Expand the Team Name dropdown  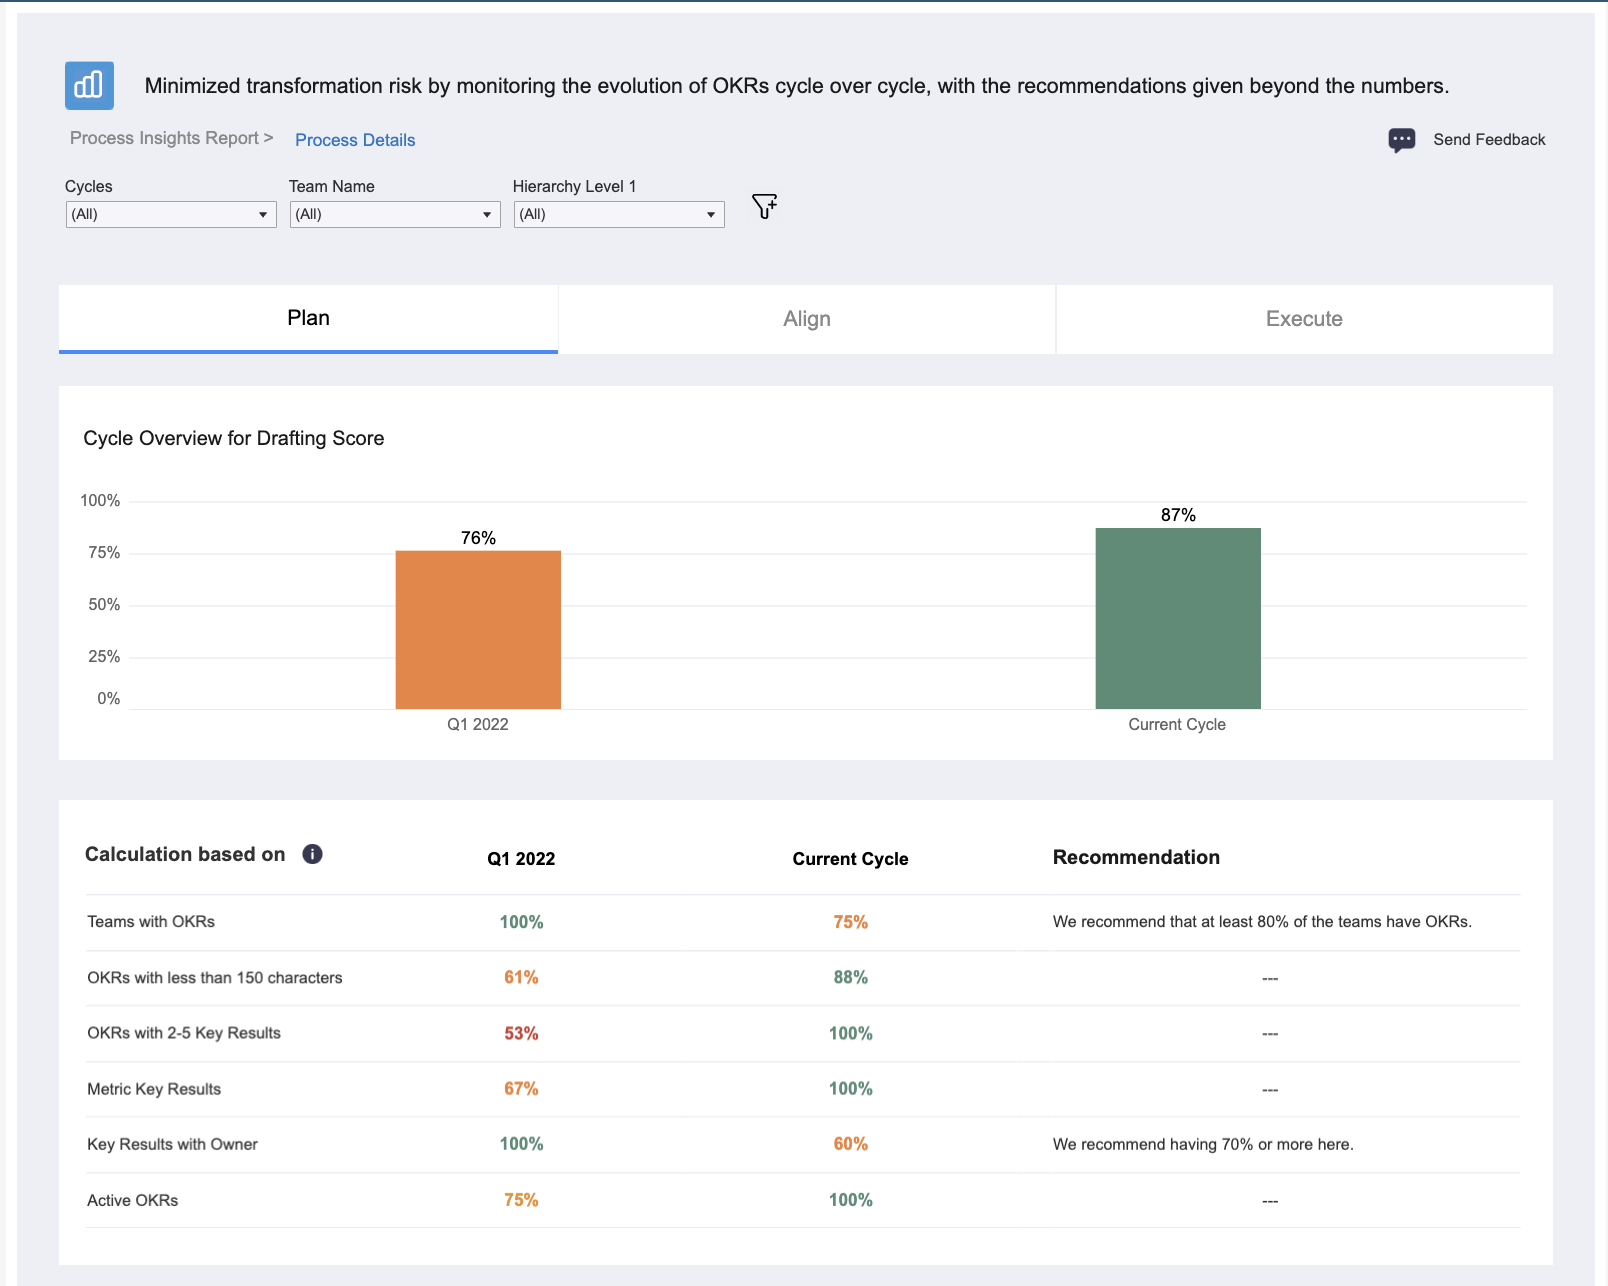[x=395, y=214]
